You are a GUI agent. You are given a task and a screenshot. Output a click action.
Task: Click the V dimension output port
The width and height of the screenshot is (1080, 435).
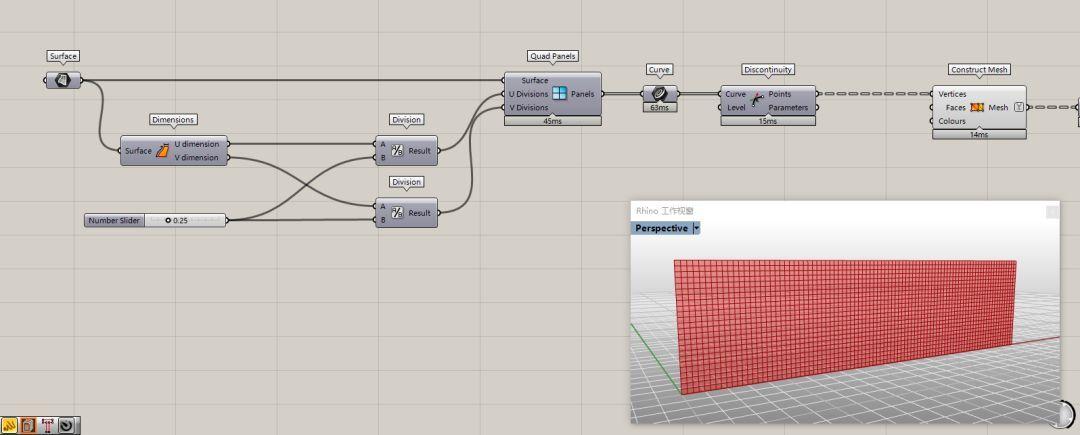[x=196, y=158]
